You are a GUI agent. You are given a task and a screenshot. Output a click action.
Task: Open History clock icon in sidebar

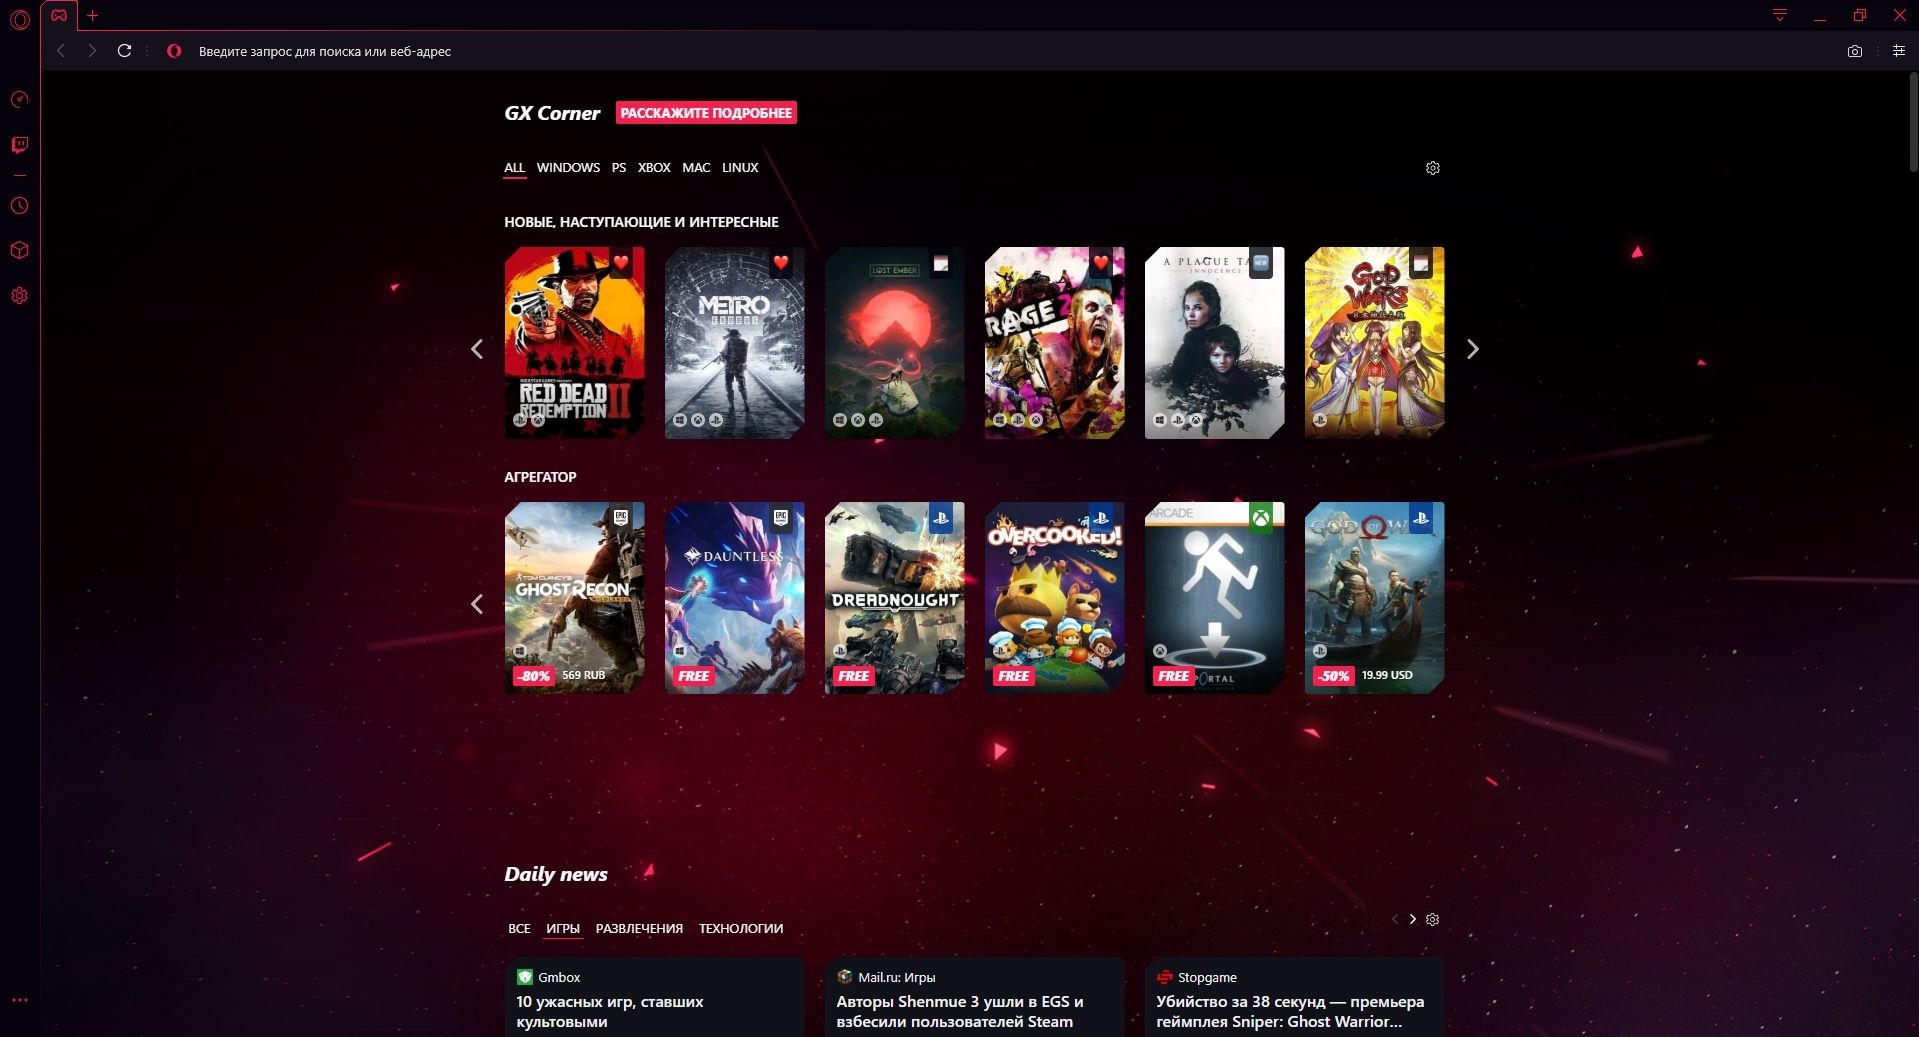[19, 206]
